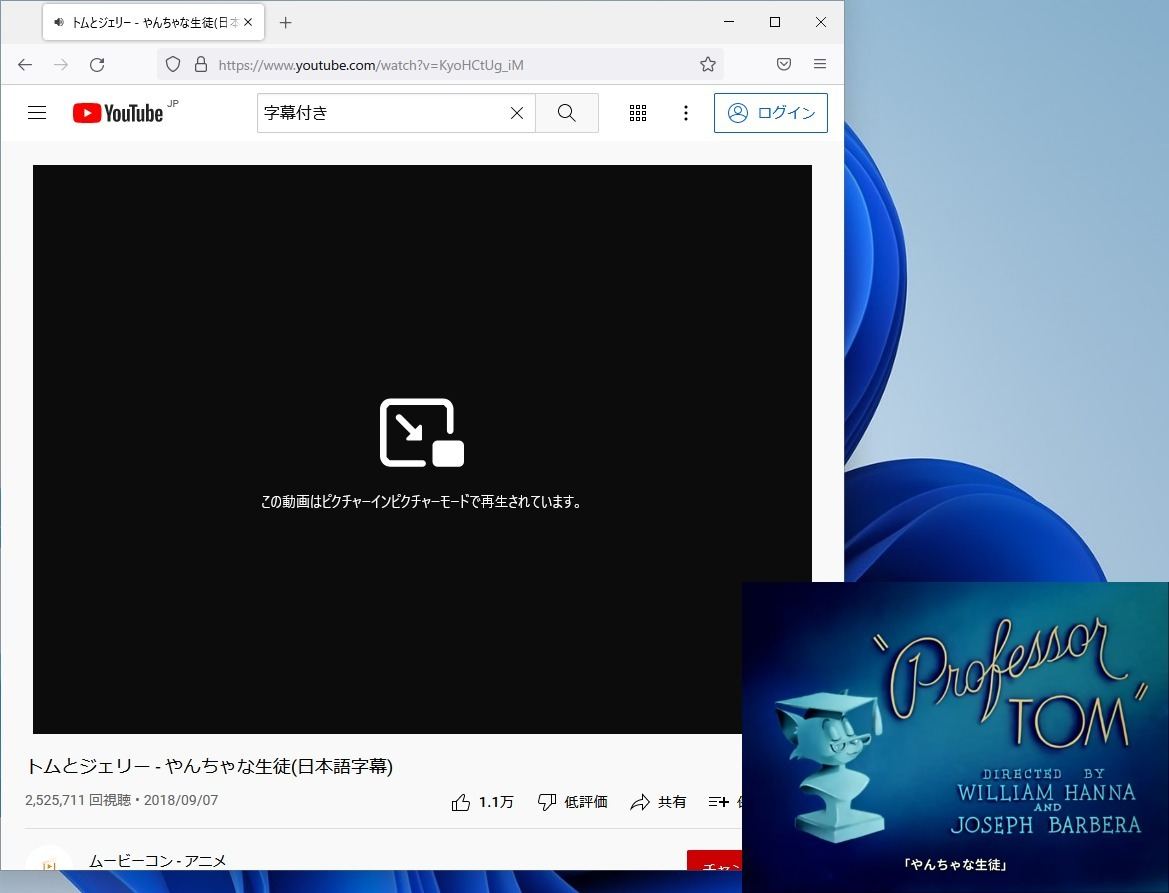
Task: Clear the search box text
Action: (517, 113)
